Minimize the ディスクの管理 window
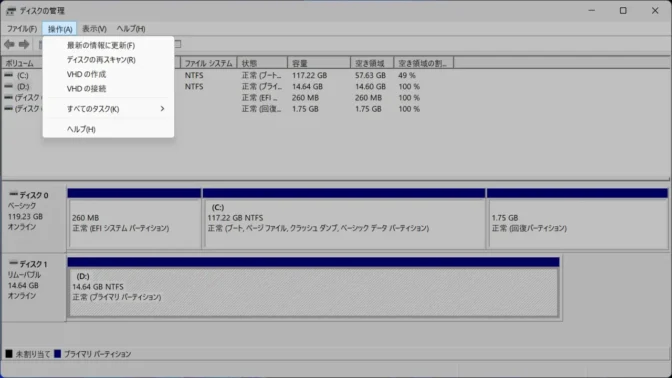 tap(592, 11)
